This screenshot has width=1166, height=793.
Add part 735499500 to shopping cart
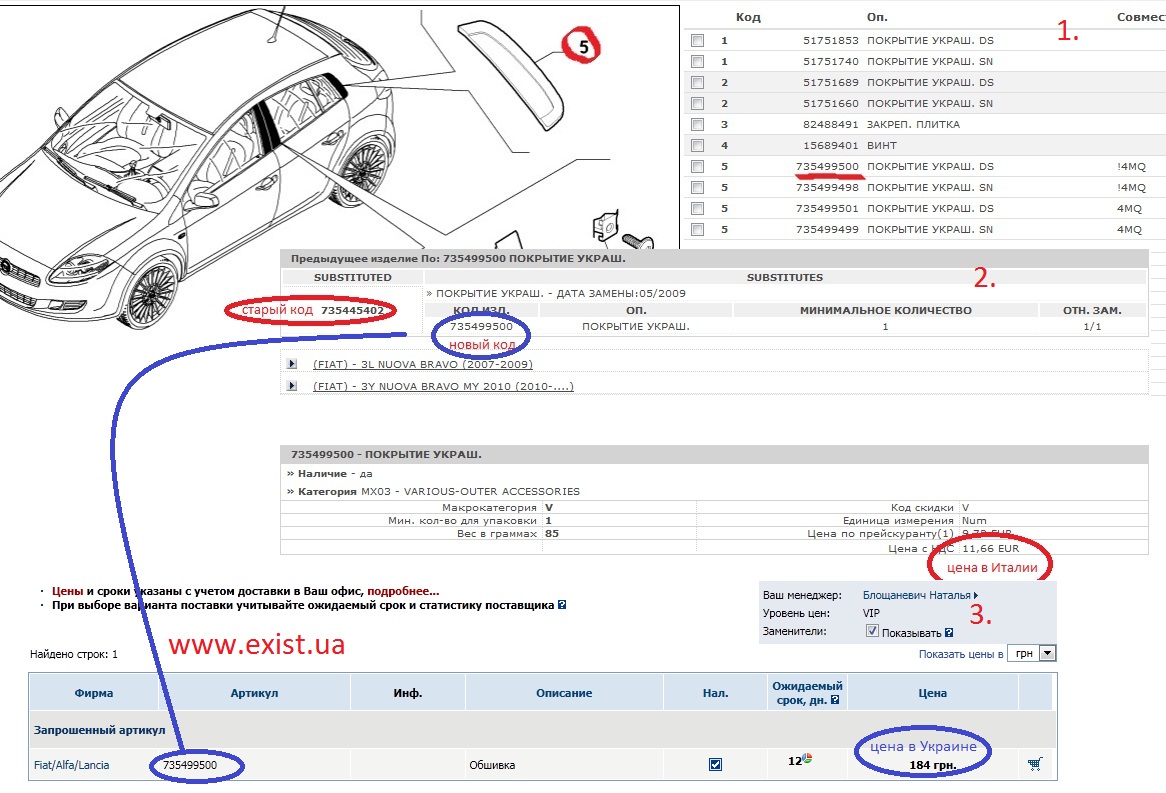tap(1034, 765)
